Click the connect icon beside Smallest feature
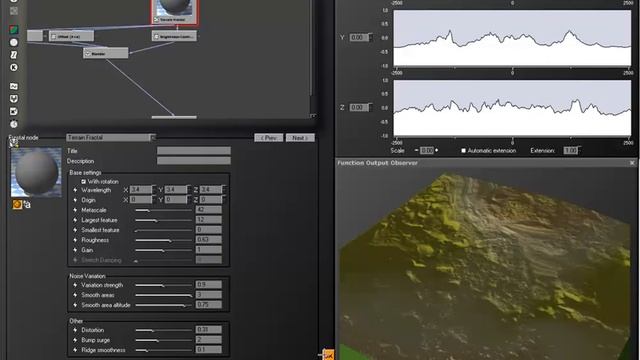The image size is (640, 360). [75, 230]
